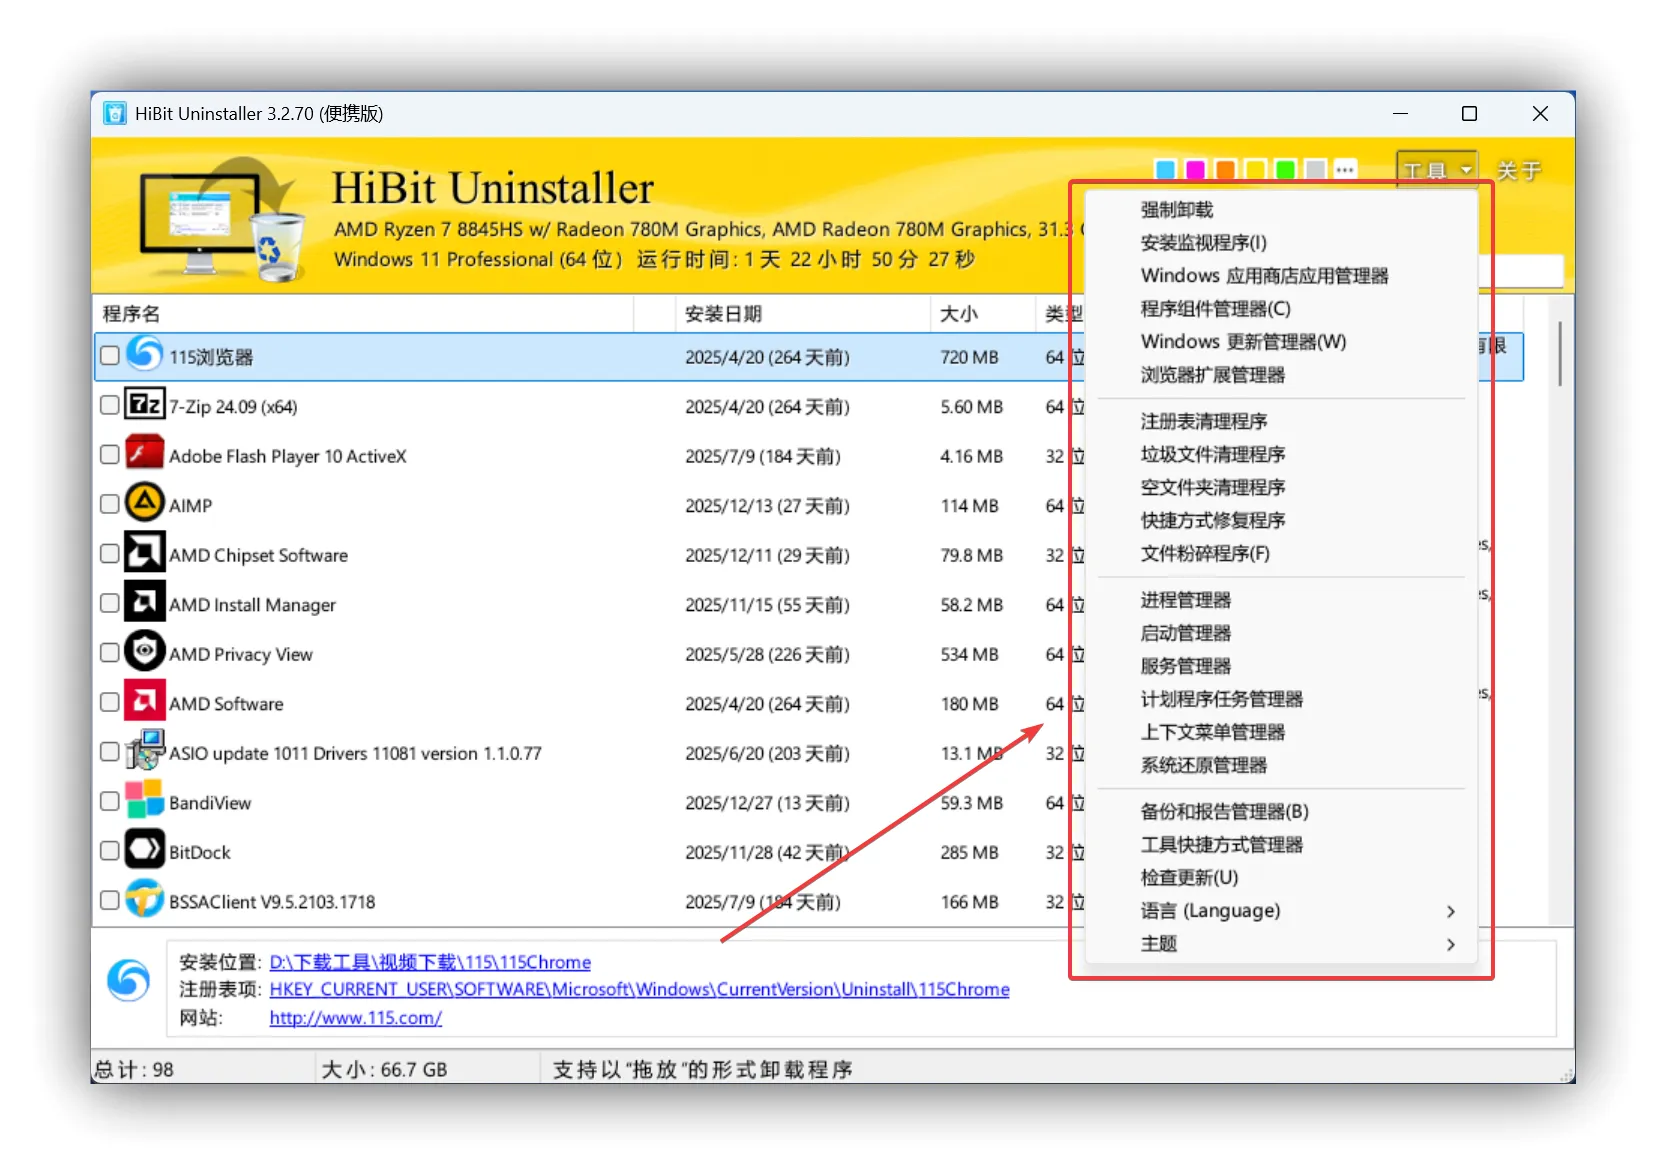Screen dimensions: 1666x1174
Task: Choose 启动管理器 in the tools menu
Action: (1186, 633)
